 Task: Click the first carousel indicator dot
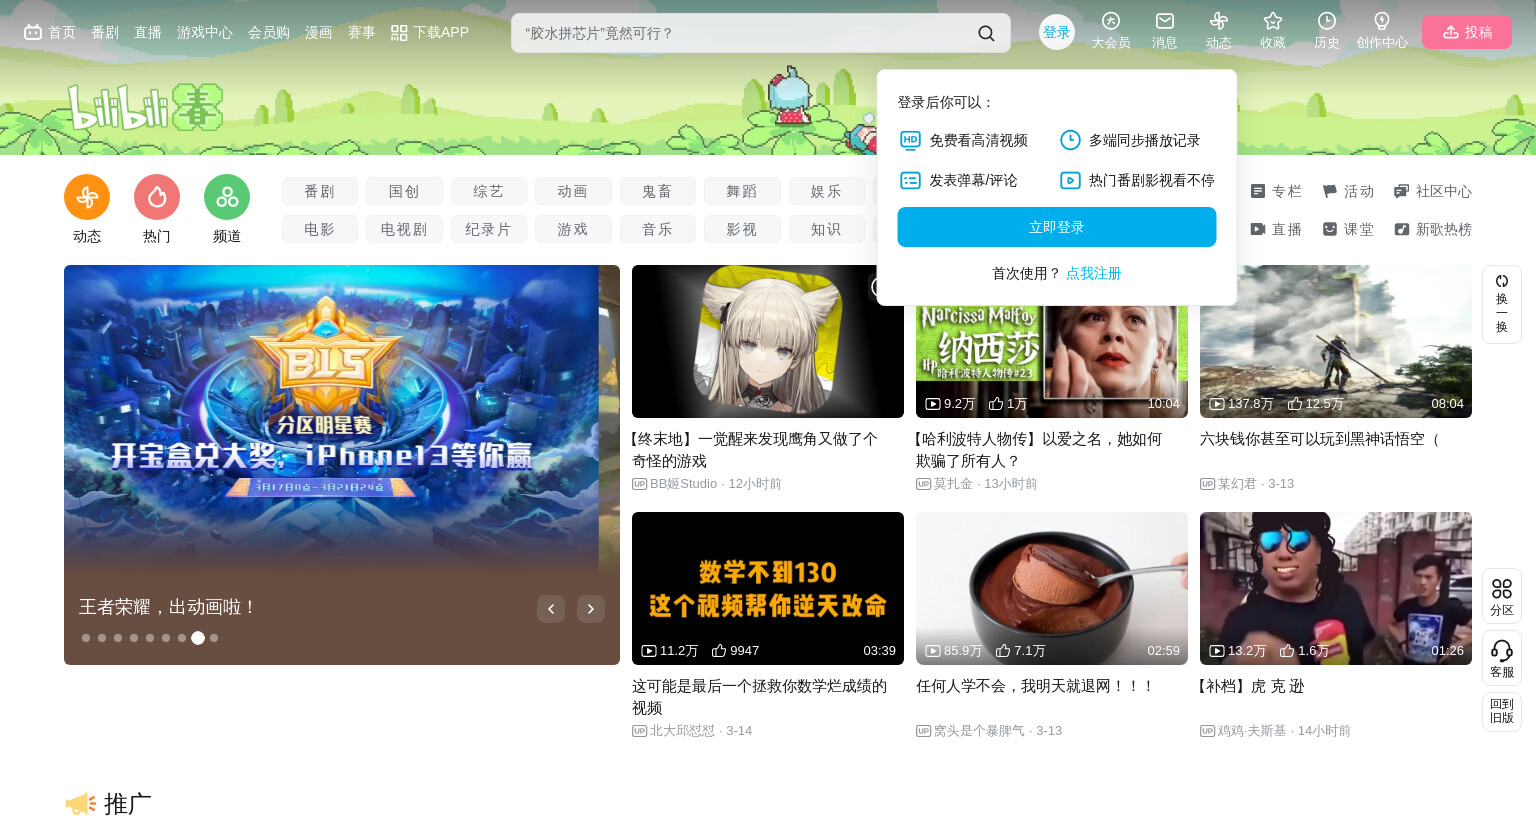86,638
